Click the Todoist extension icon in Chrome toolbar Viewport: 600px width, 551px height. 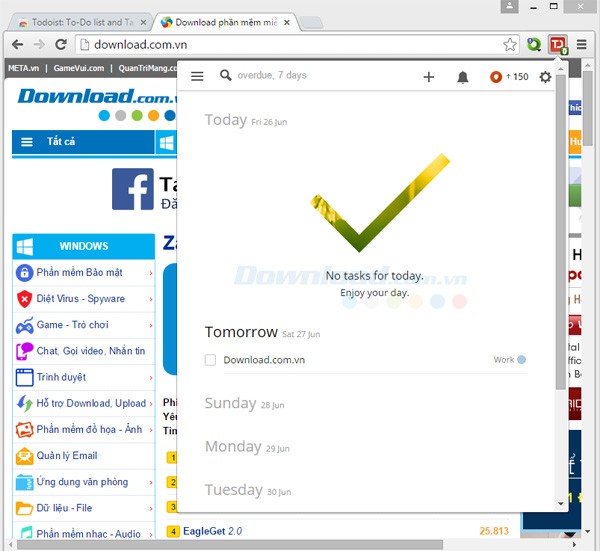point(558,44)
